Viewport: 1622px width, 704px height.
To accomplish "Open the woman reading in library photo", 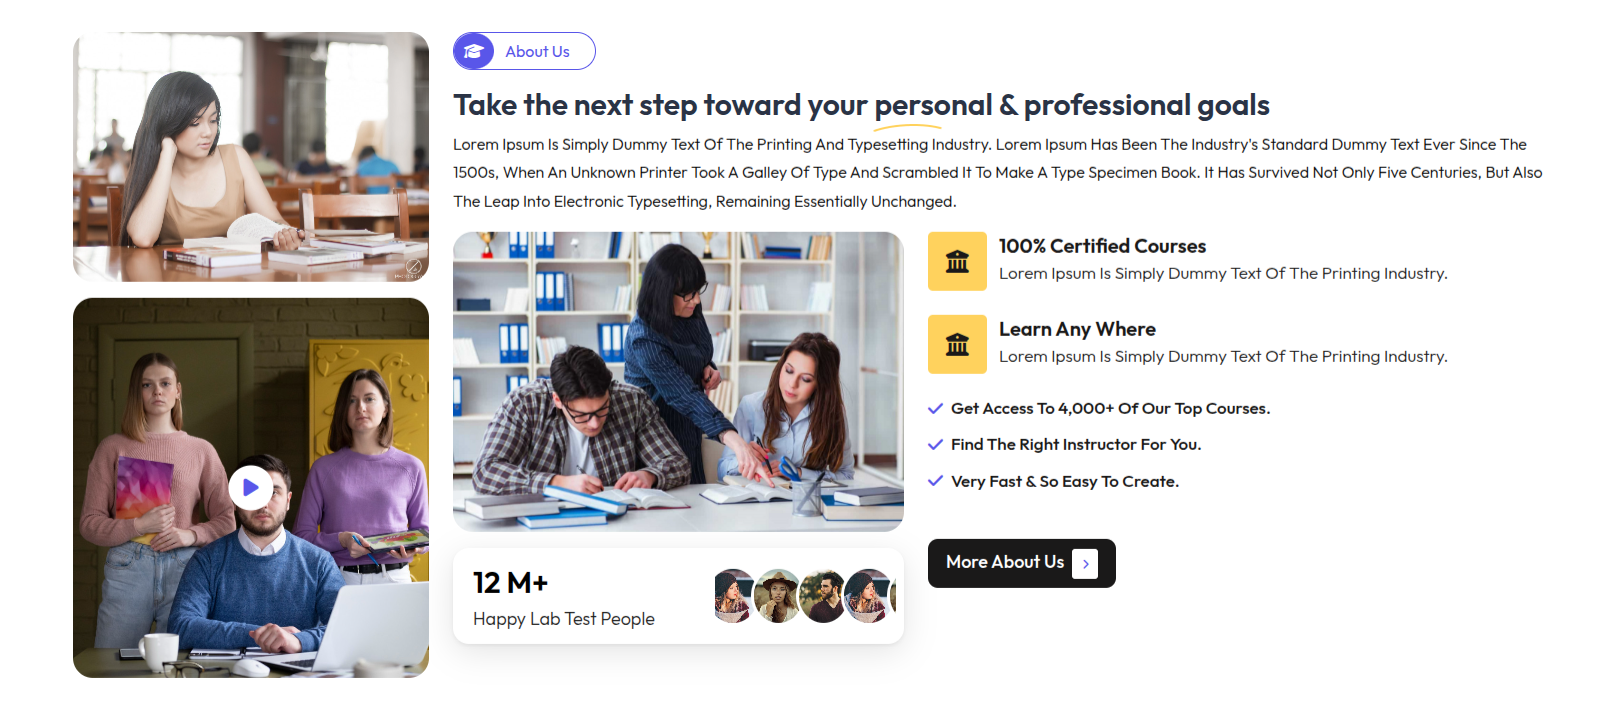I will [251, 157].
